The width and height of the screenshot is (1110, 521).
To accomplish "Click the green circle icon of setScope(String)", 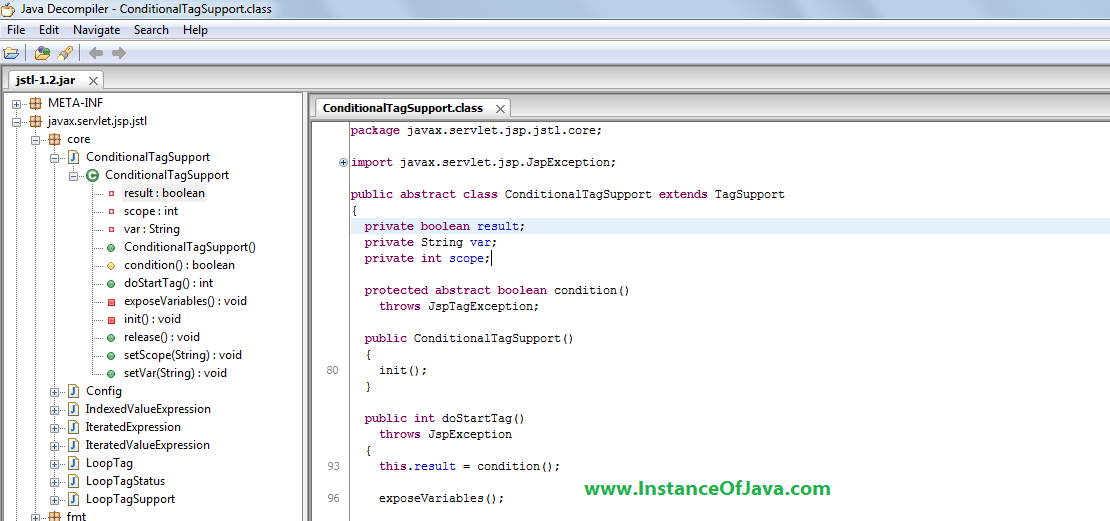I will tap(111, 356).
